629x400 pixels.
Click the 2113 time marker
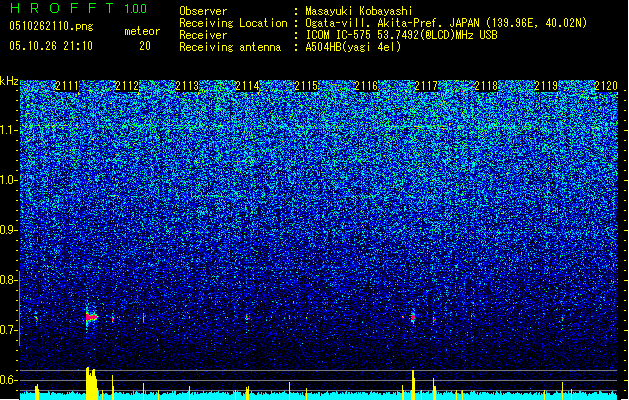point(187,86)
